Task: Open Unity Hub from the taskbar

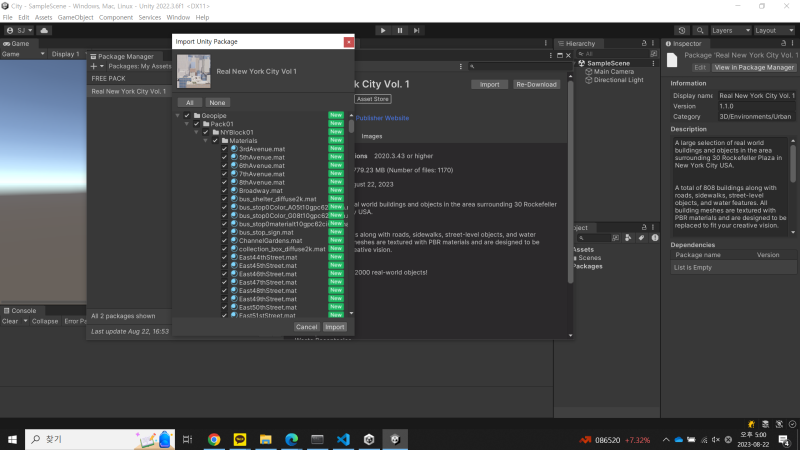Action: coord(369,439)
